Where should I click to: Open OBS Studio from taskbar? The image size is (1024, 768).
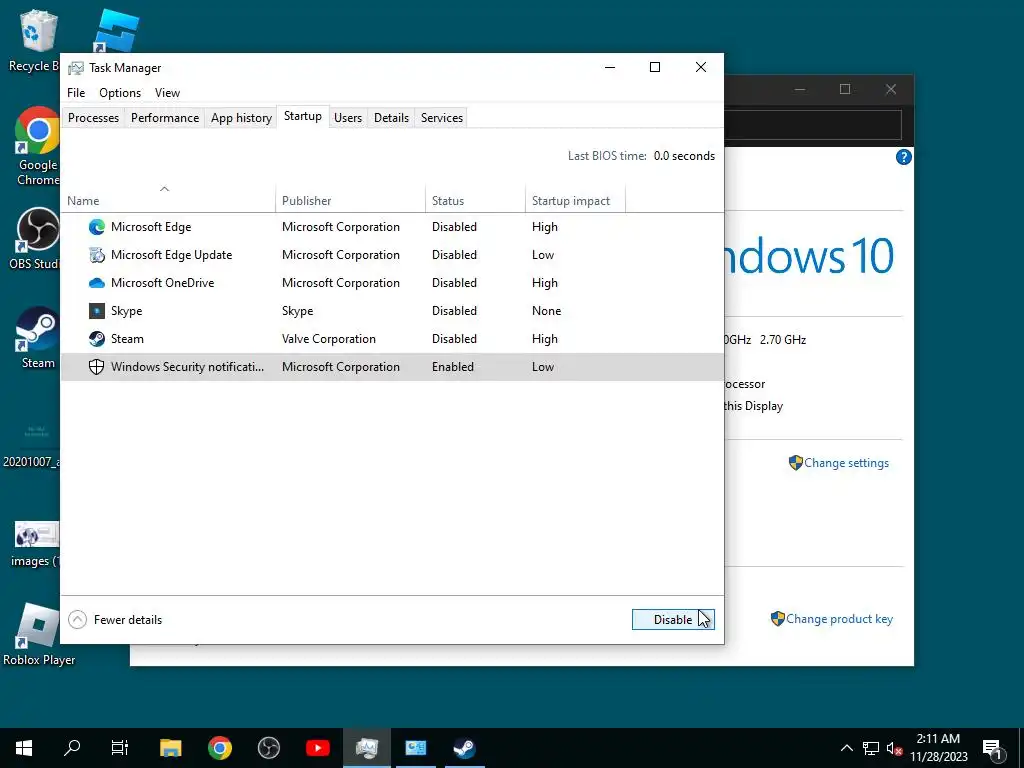[x=268, y=748]
